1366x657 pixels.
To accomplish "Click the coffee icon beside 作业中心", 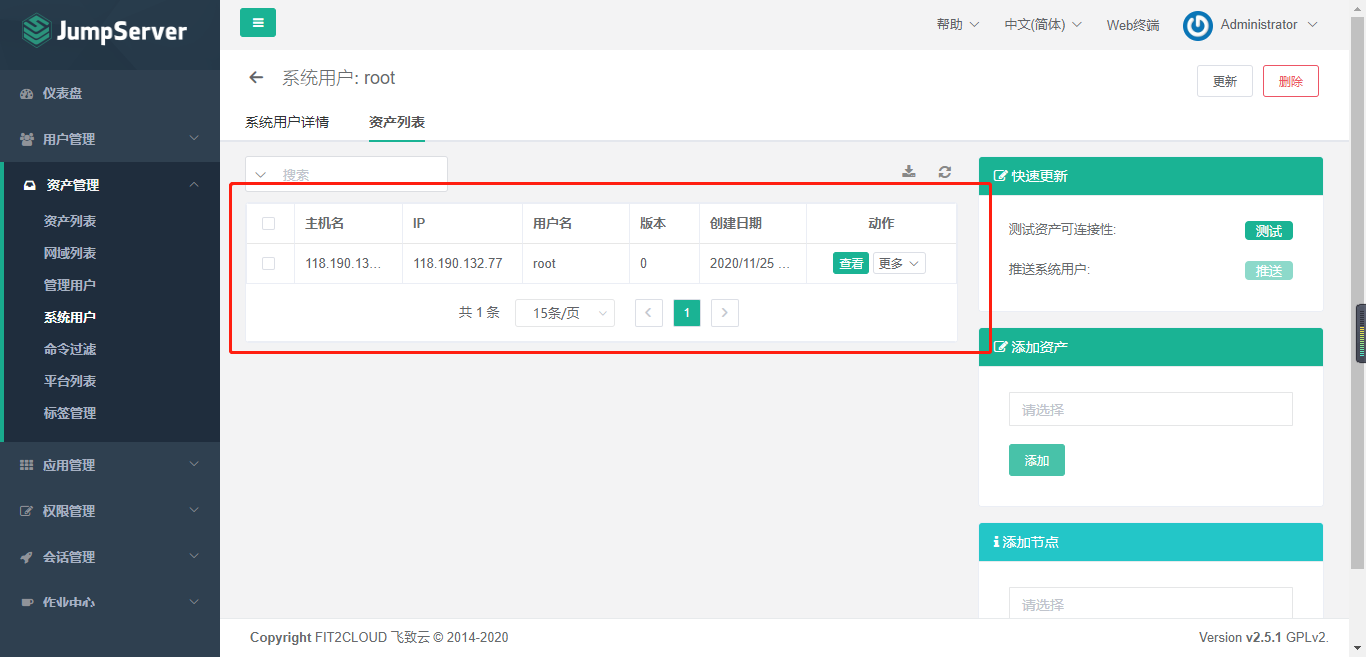I will click(x=27, y=603).
